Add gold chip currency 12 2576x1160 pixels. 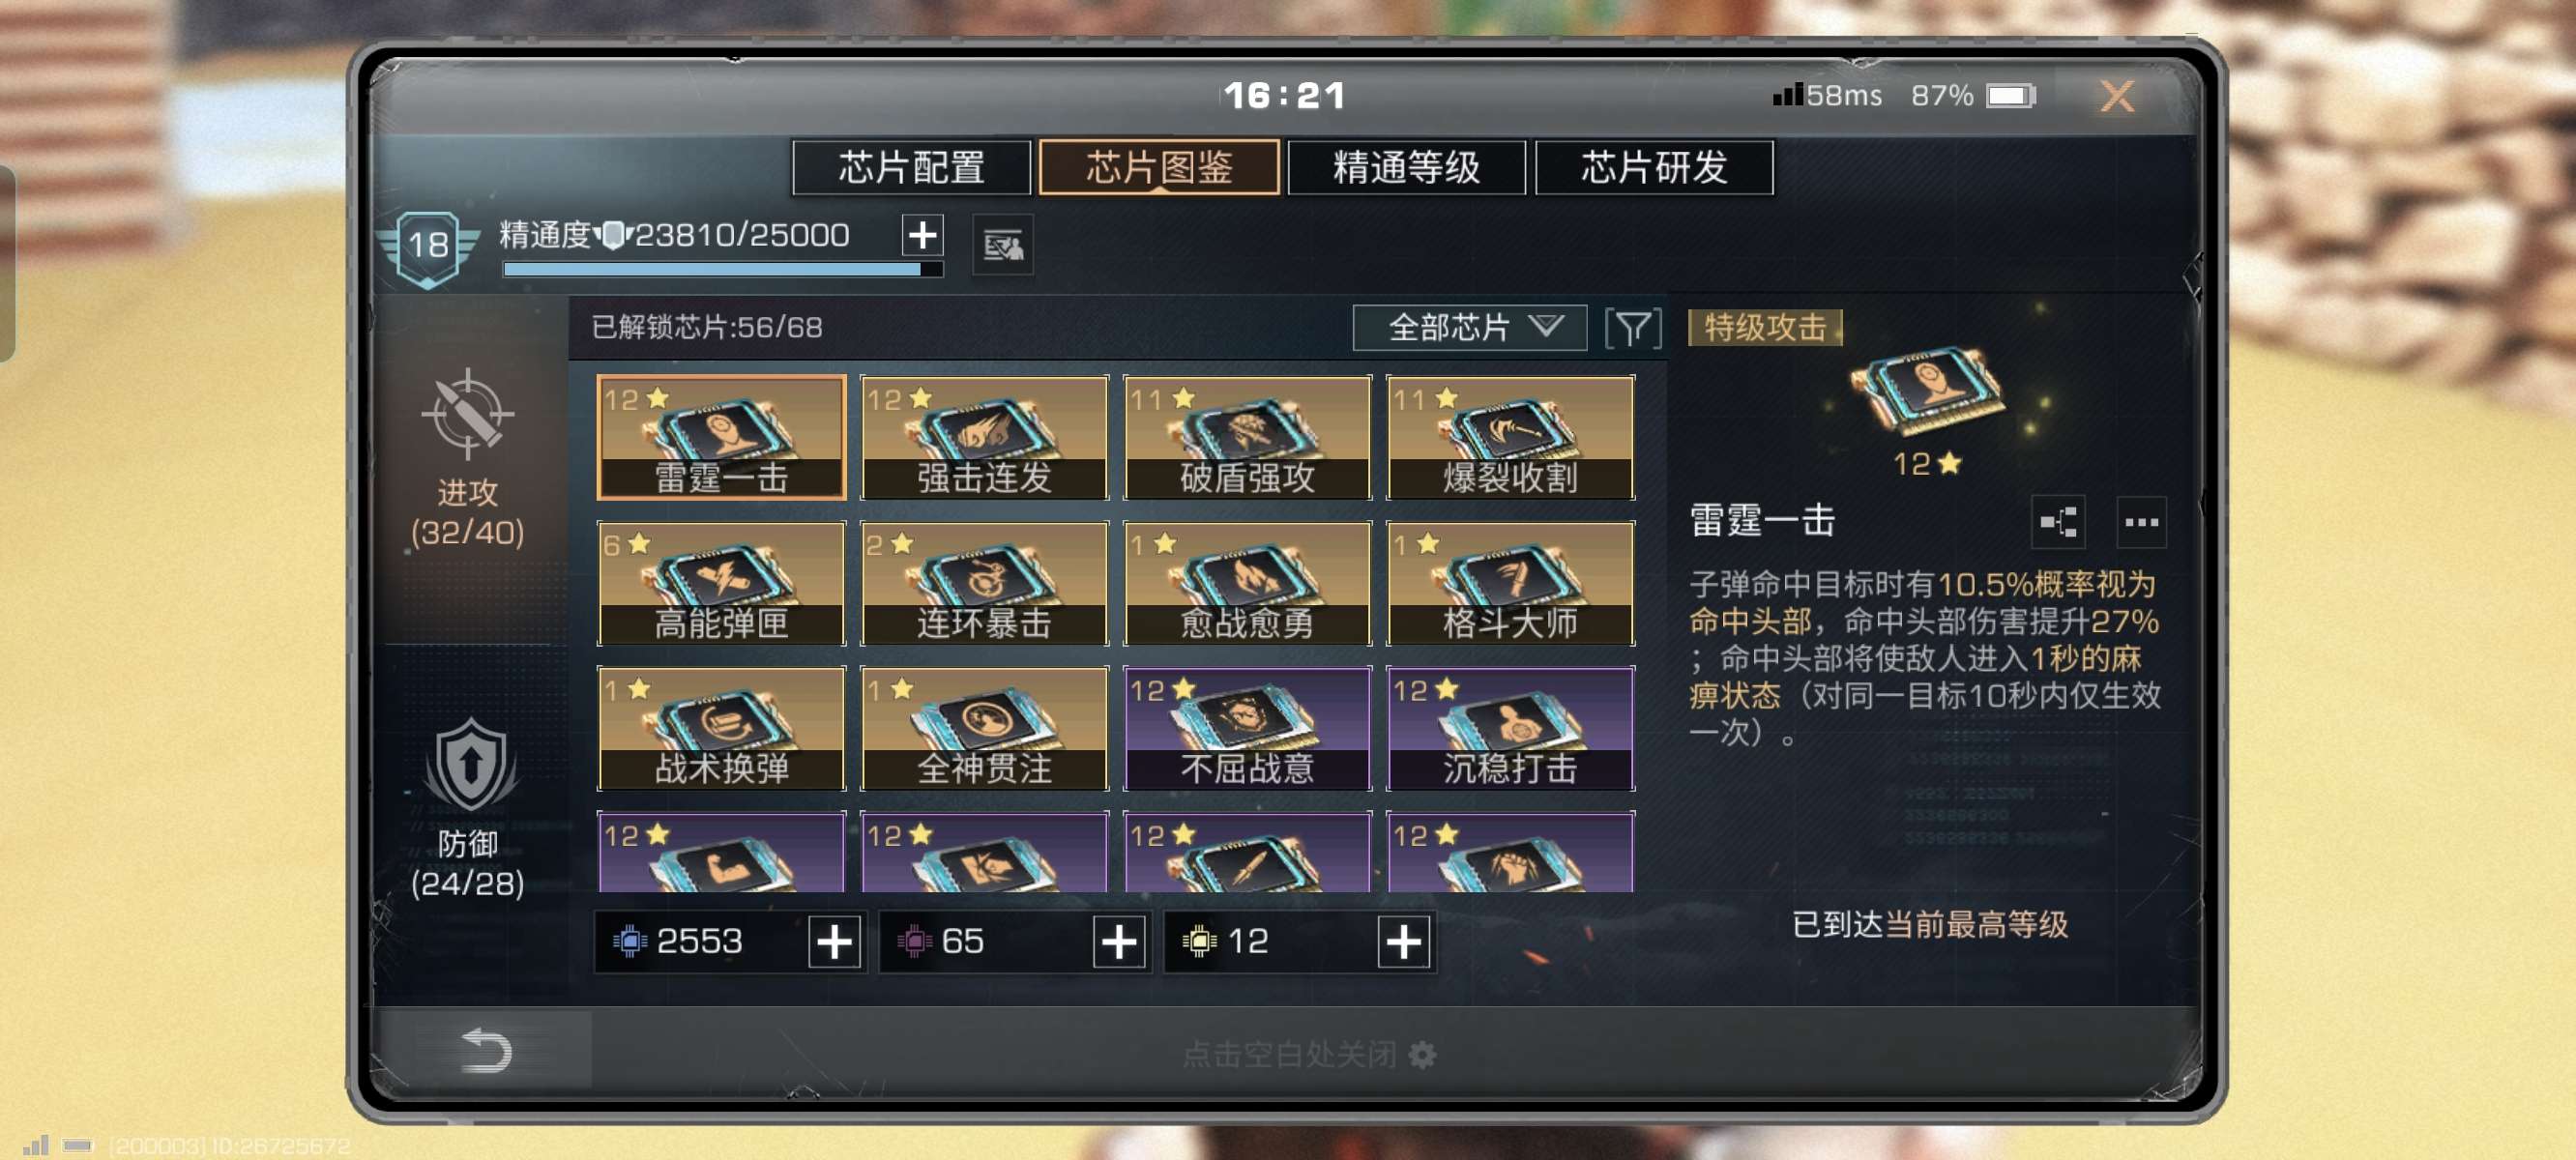(x=1403, y=941)
